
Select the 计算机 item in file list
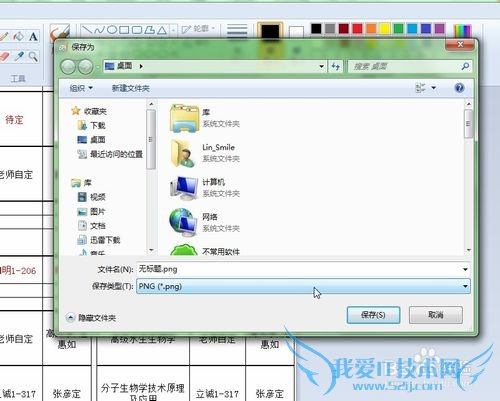click(x=205, y=188)
